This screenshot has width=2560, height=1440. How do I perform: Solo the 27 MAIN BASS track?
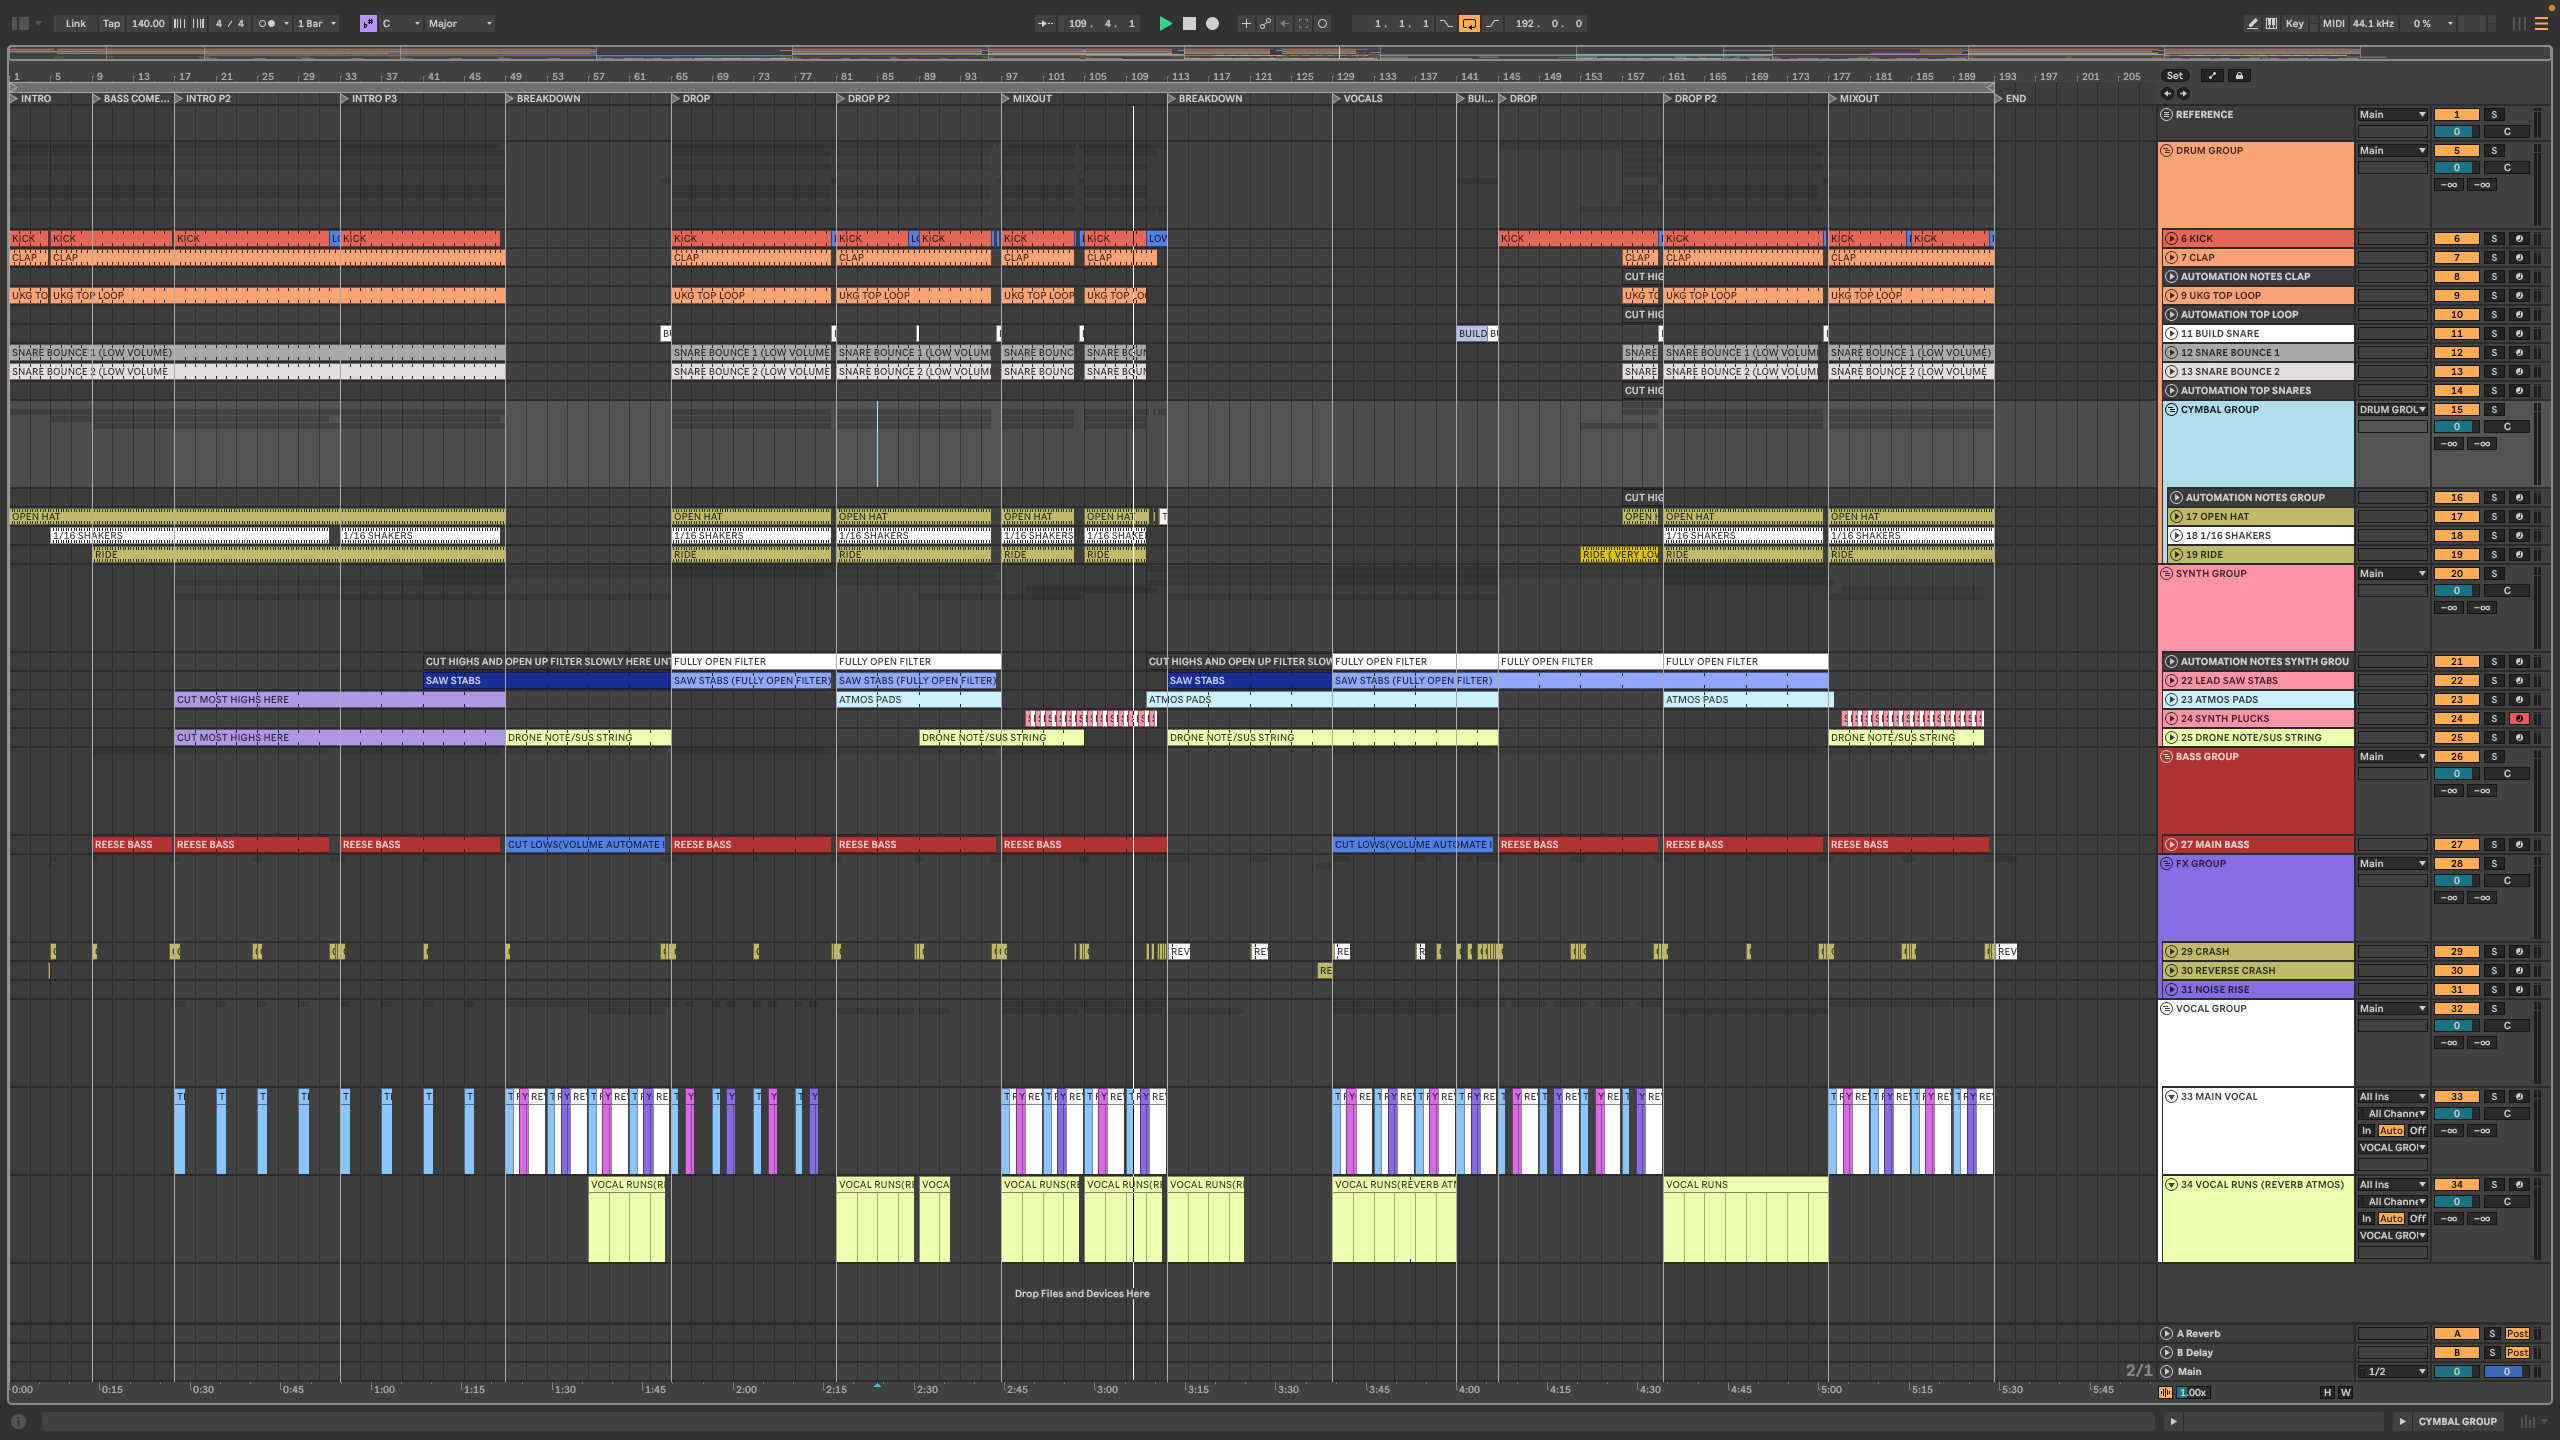[x=2494, y=845]
